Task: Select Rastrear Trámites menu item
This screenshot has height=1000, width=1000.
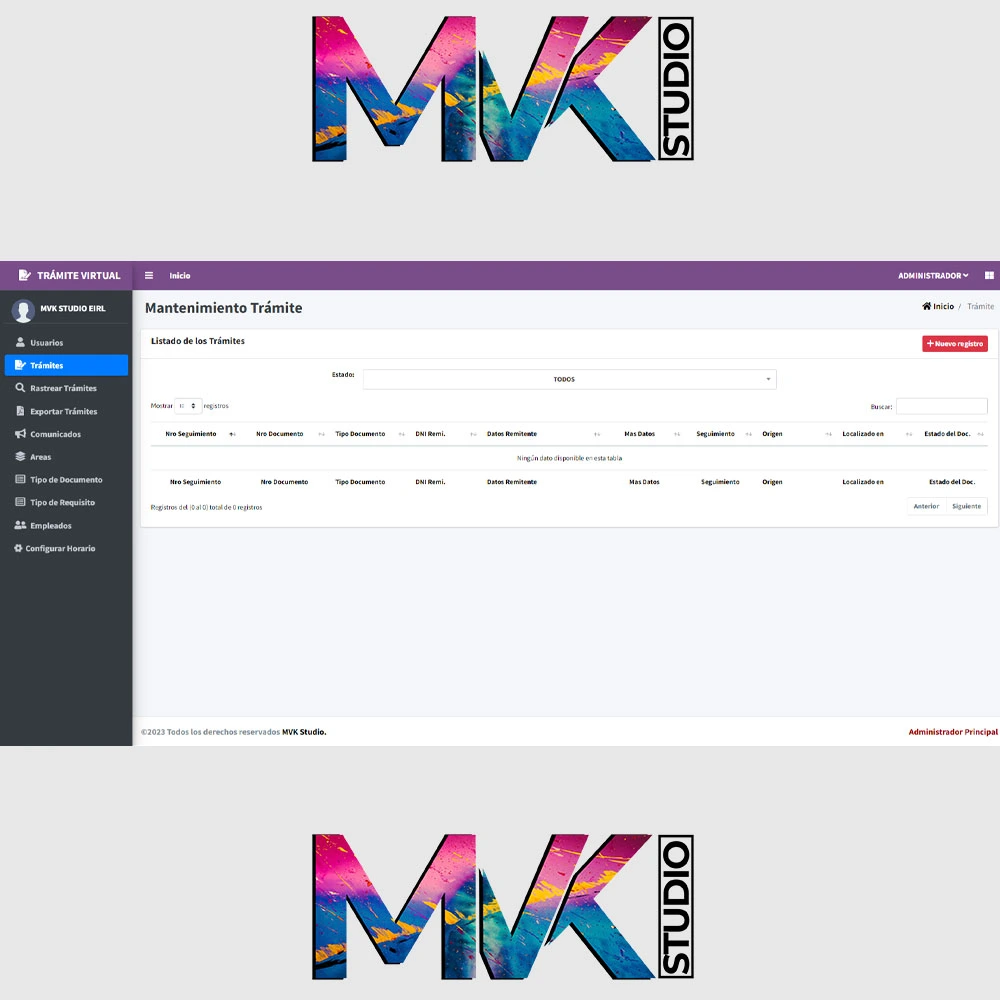Action: [x=66, y=388]
